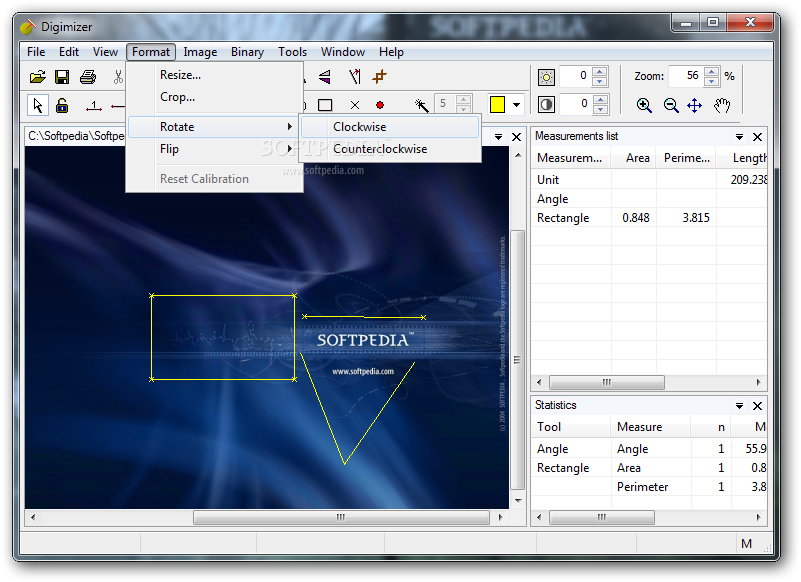Open the File menu
The width and height of the screenshot is (801, 582).
(36, 52)
